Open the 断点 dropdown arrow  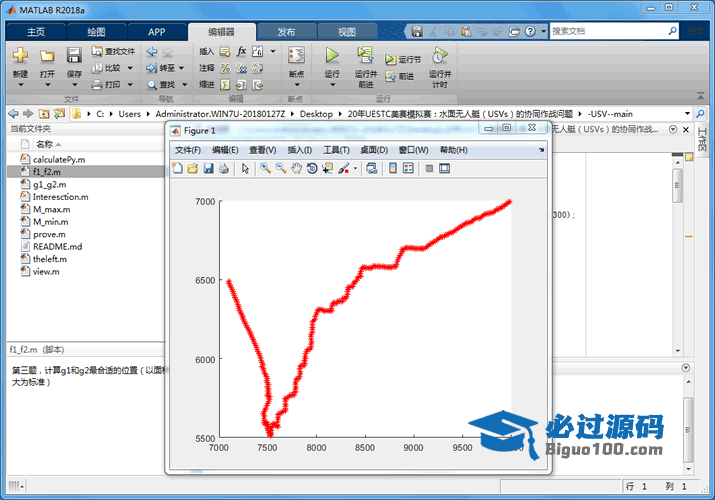297,85
